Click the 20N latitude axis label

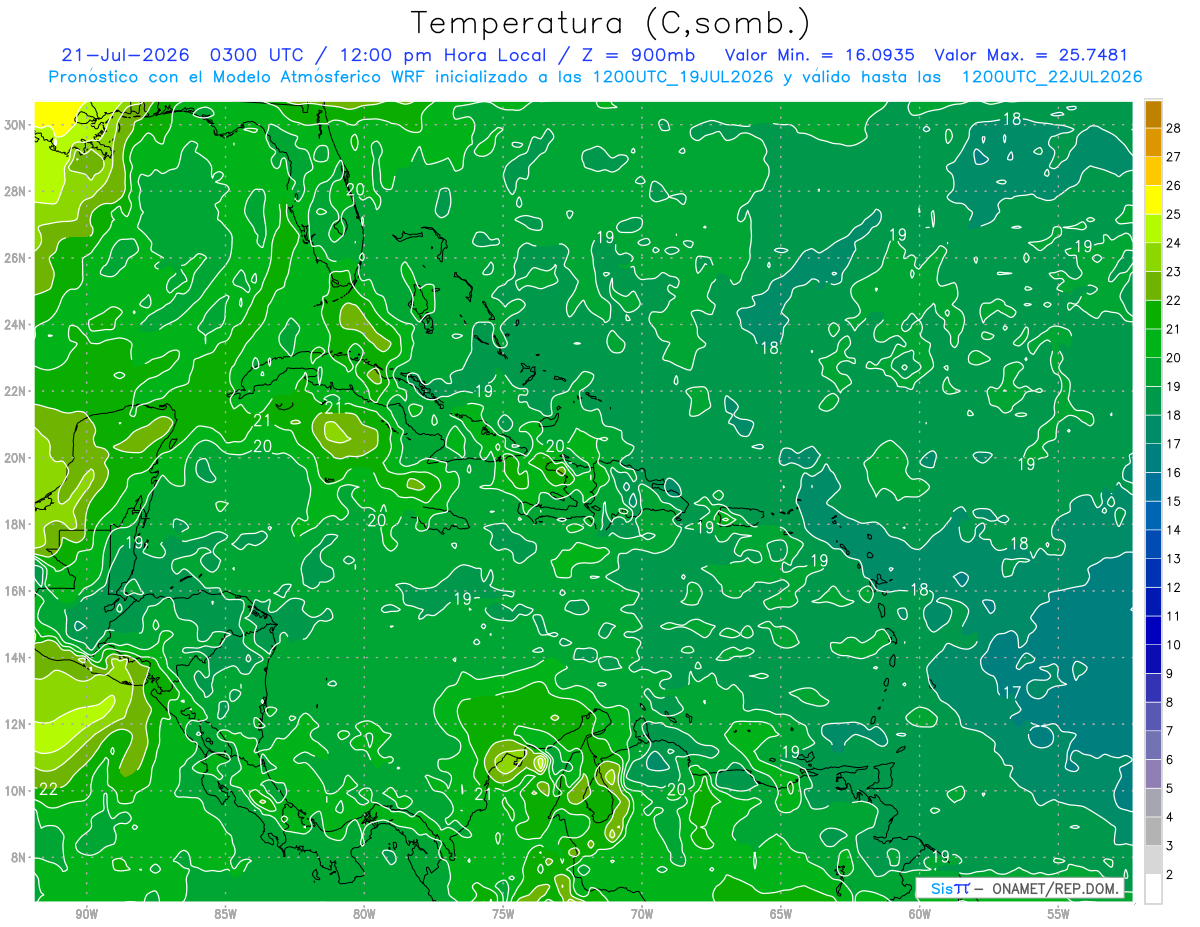coord(16,458)
